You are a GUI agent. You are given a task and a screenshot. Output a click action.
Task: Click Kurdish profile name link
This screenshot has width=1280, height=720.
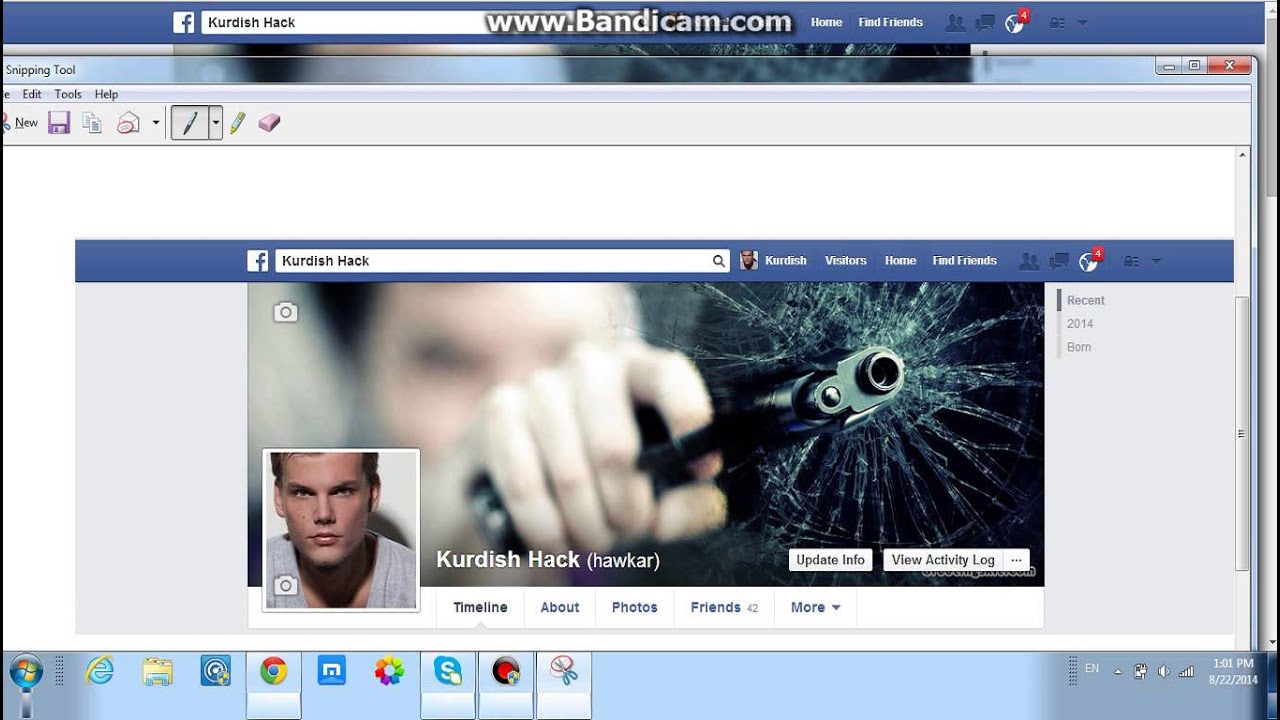tap(785, 261)
